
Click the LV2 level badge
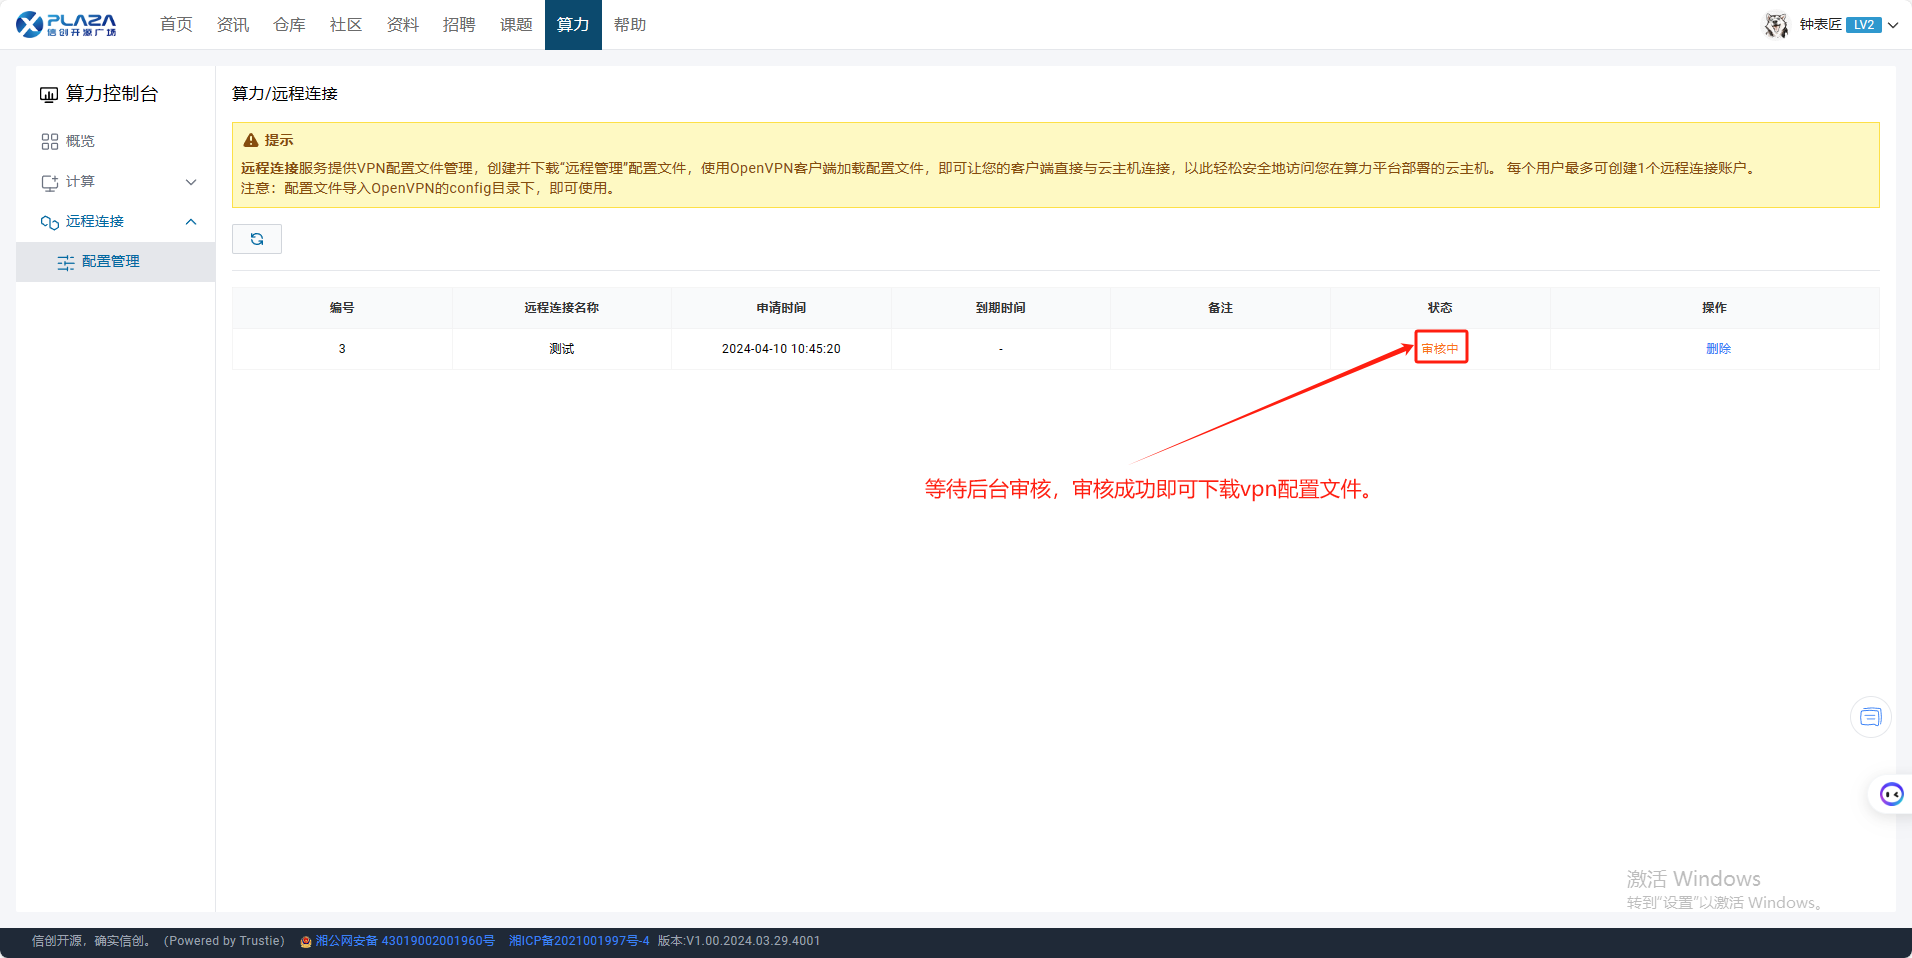[x=1863, y=25]
